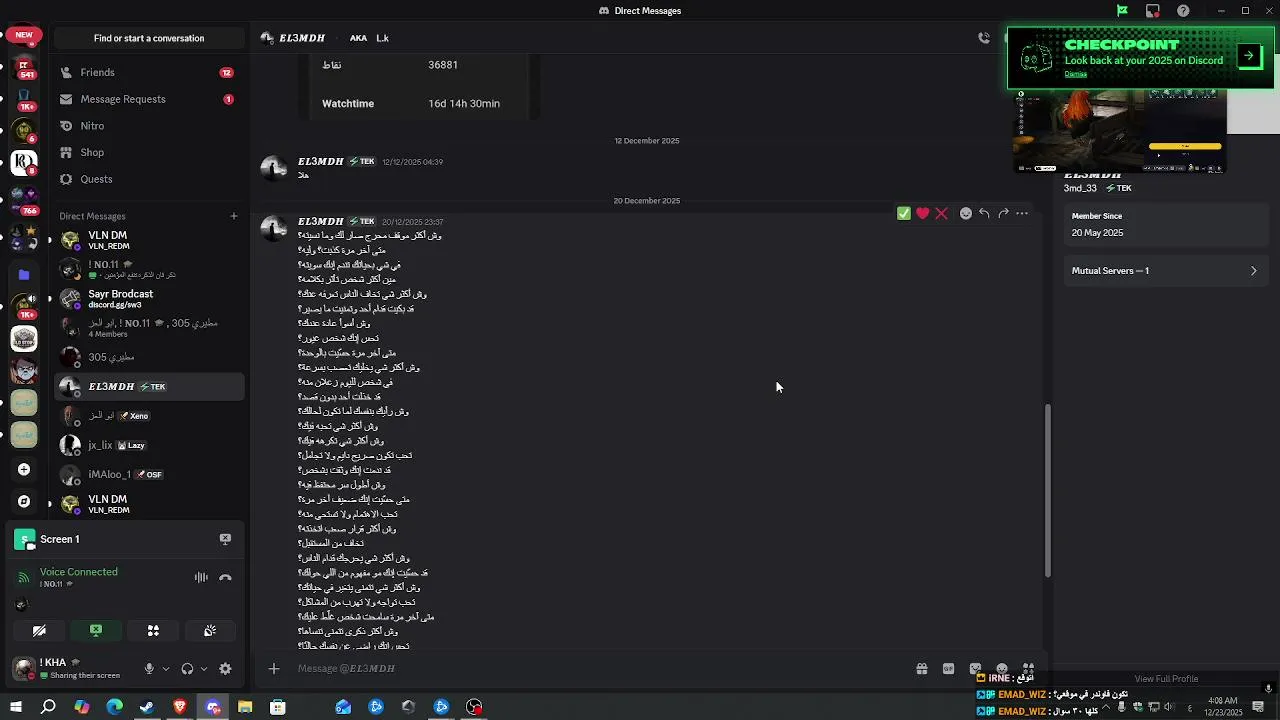Image resolution: width=1280 pixels, height=720 pixels.
Task: Disconnect from the voice call
Action: (226, 577)
